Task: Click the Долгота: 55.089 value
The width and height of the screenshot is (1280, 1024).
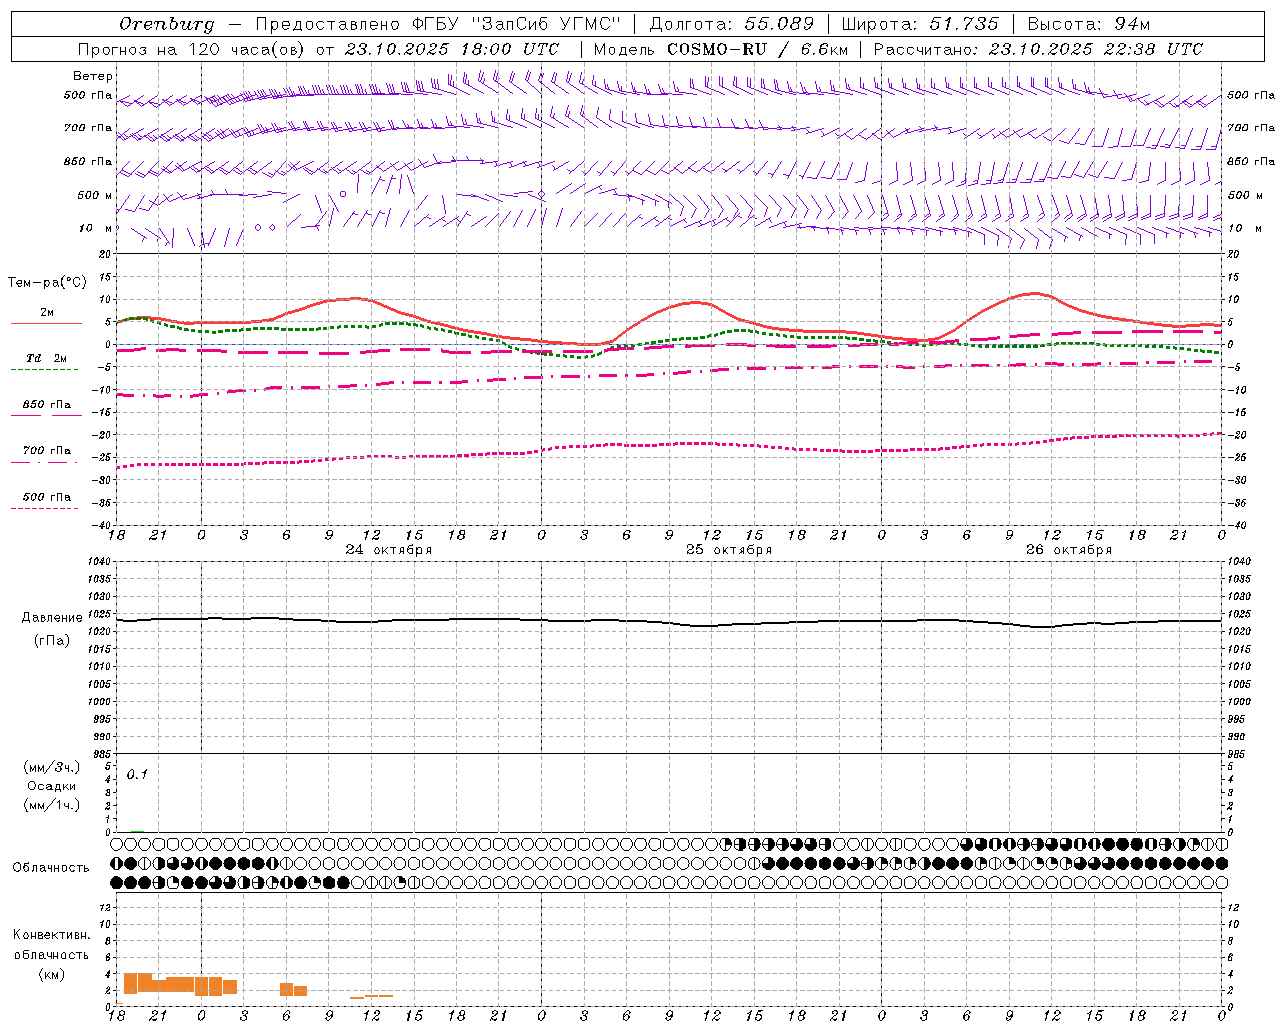Action: 732,24
